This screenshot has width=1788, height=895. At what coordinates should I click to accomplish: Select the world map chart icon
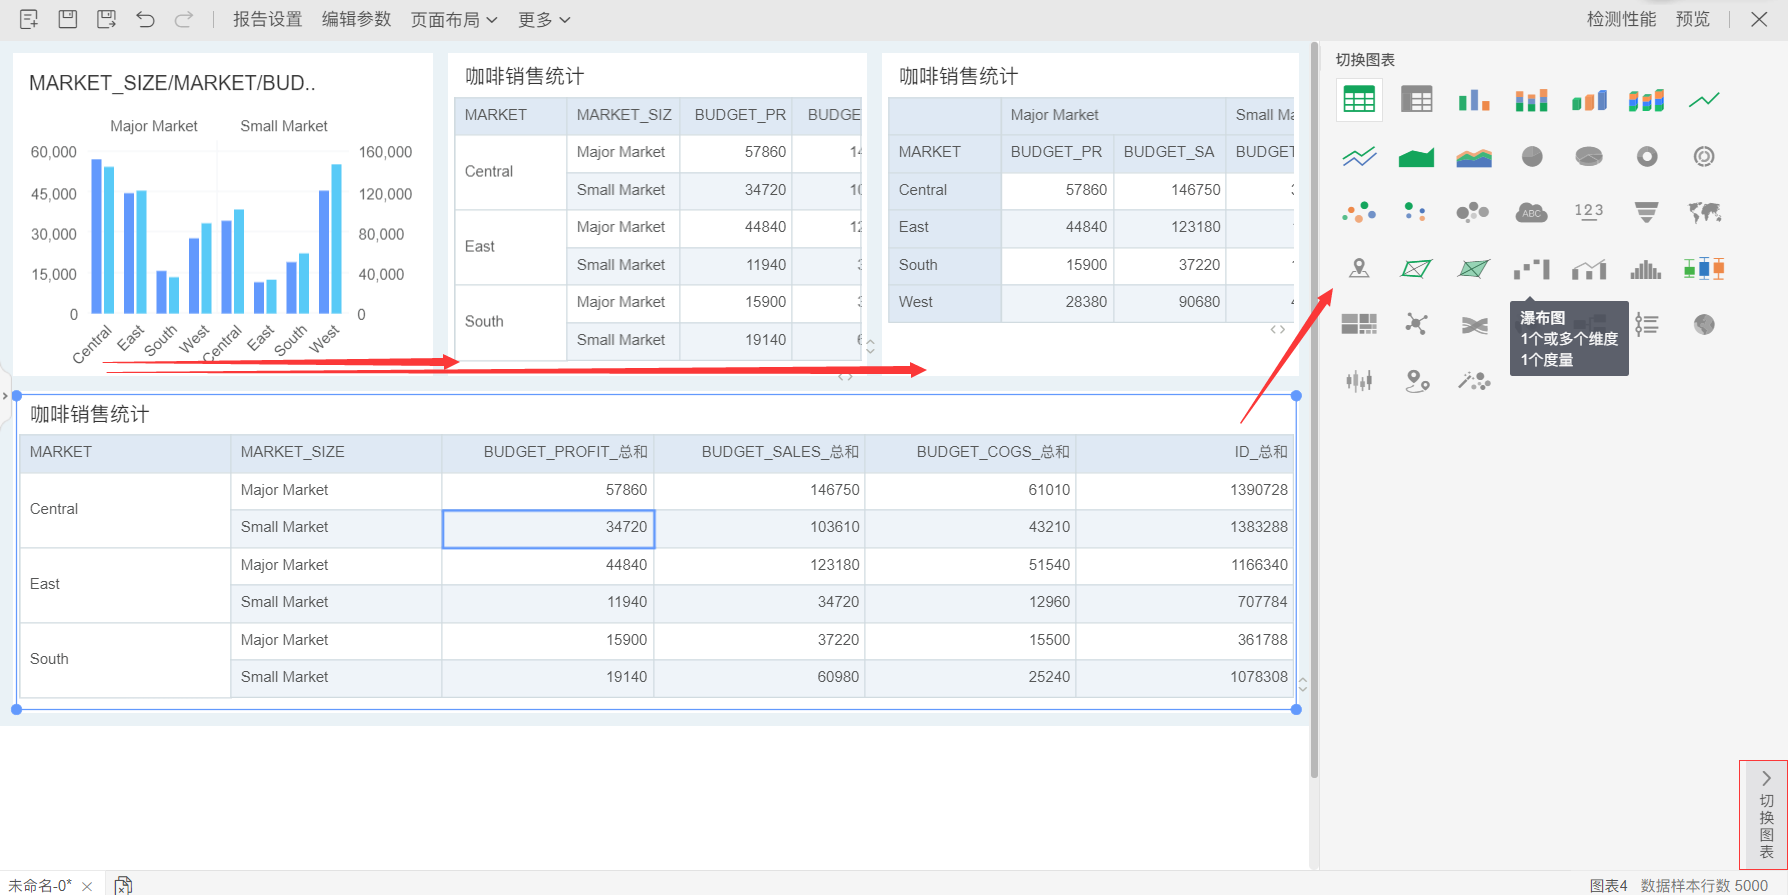1704,212
